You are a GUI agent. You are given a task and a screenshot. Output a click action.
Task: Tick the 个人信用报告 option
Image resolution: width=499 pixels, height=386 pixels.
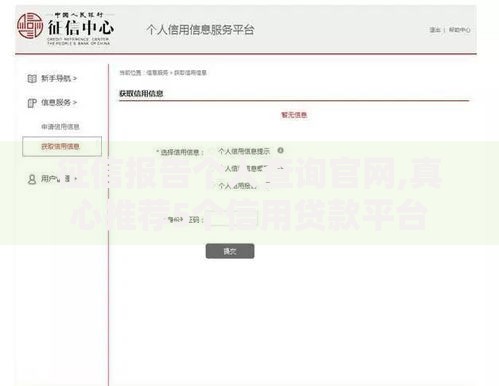tap(212, 186)
